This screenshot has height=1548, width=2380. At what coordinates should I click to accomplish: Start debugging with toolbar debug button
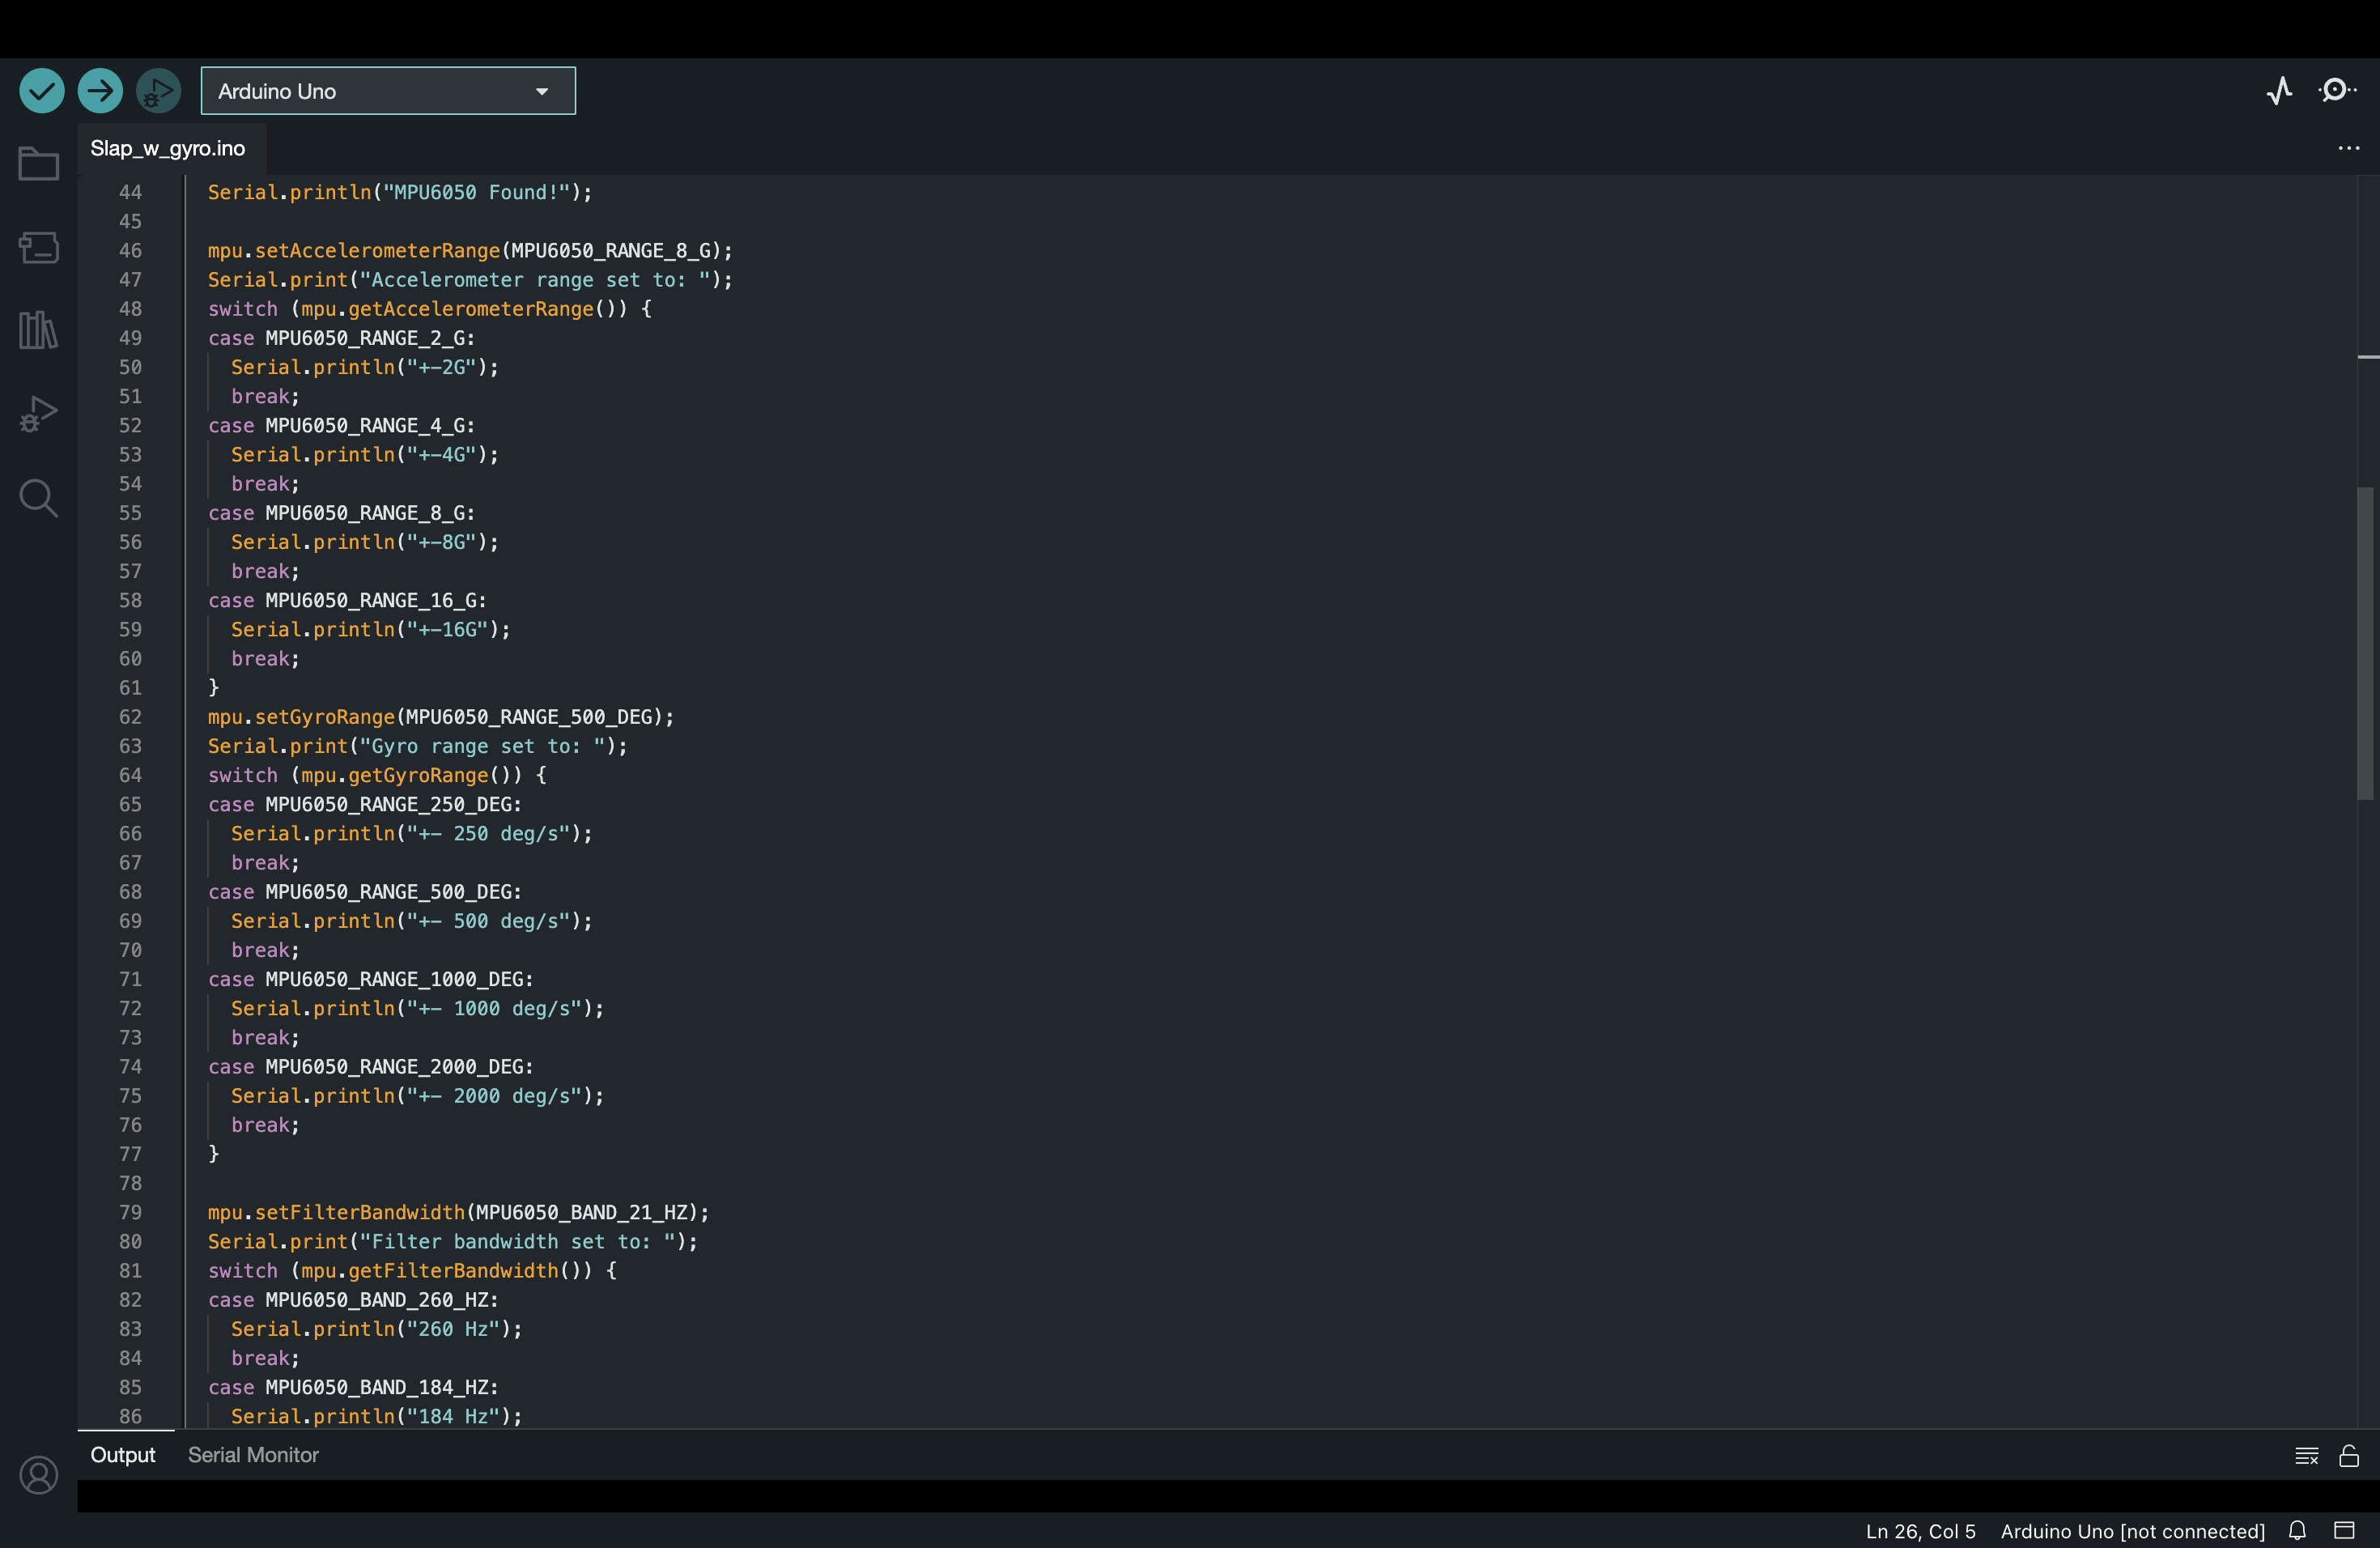tap(158, 91)
